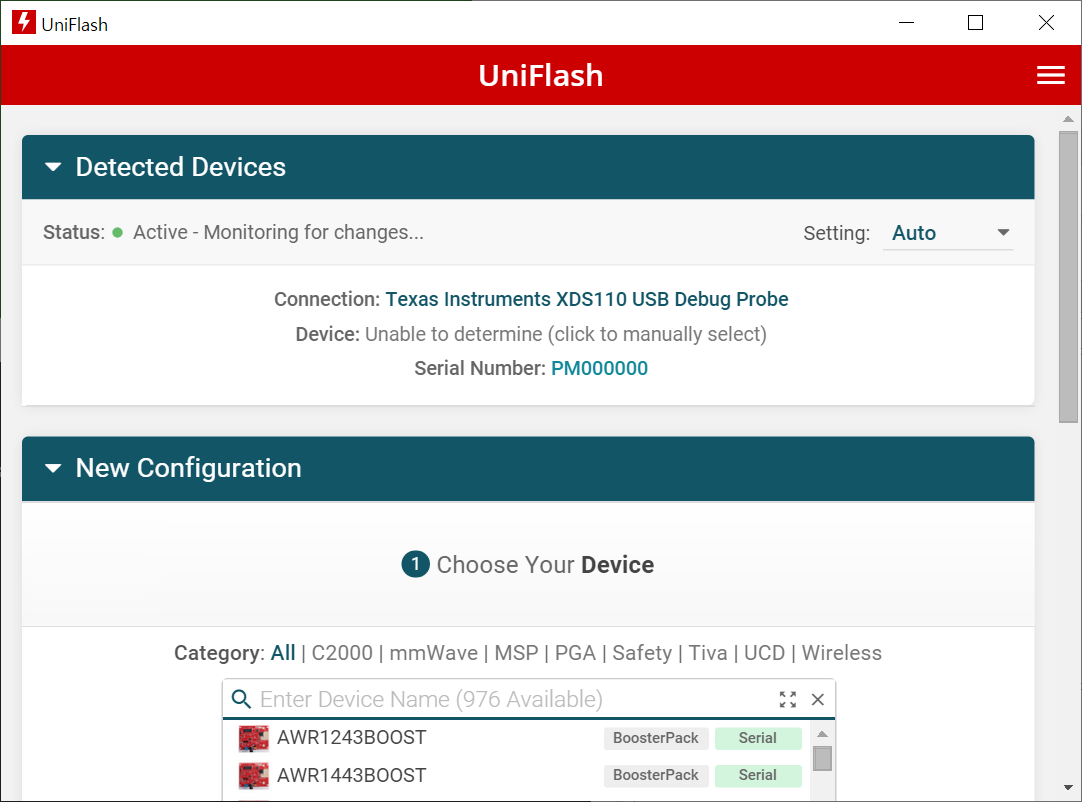Click BoosterPack tag on AWR1443BOOST row
Screen dimensions: 1082x802
coord(656,775)
